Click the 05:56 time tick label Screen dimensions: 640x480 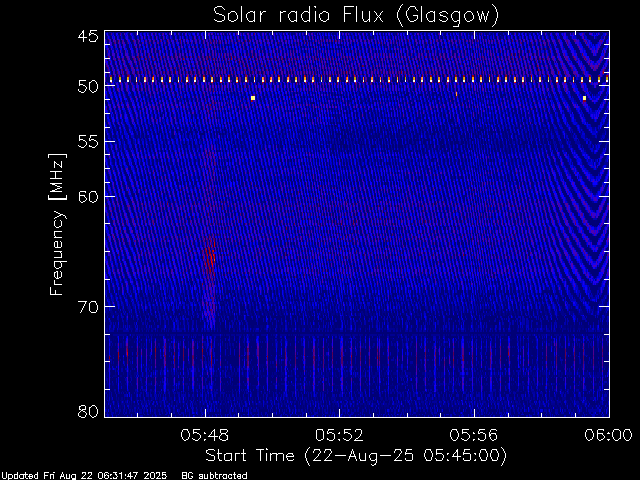coord(474,435)
